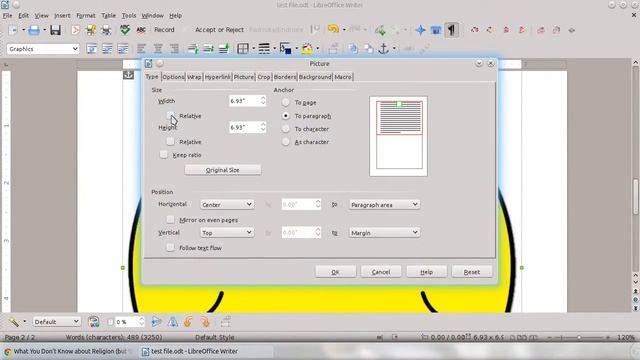Check the Keep ratio checkbox
Viewport: 640px width, 360px height.
click(164, 155)
